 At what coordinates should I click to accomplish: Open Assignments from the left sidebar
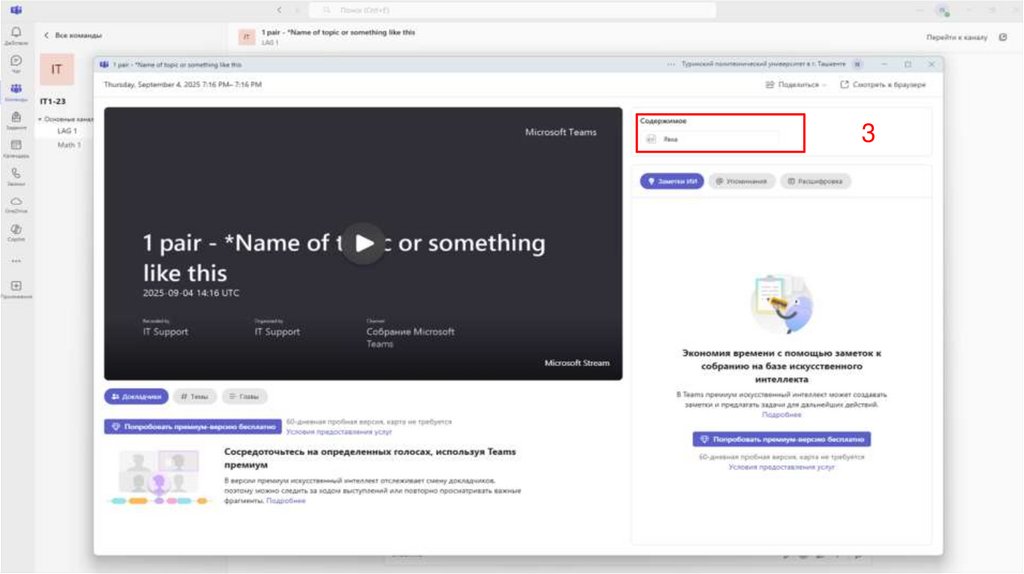(x=16, y=117)
